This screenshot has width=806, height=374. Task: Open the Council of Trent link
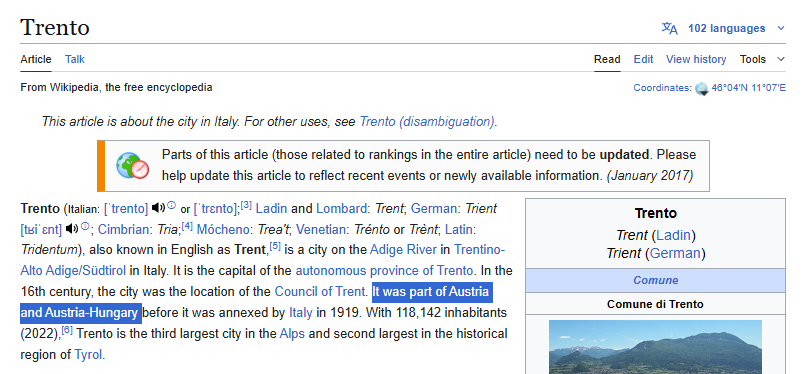click(319, 292)
